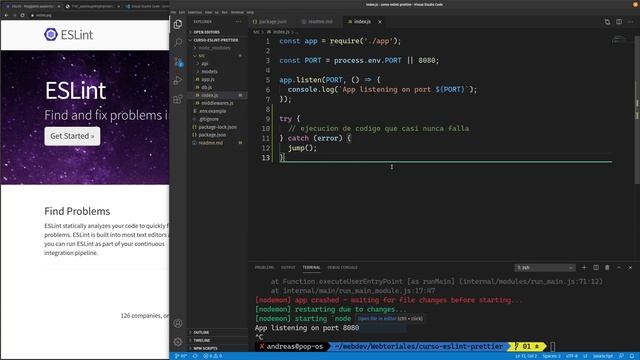Click the browser address bar showing eslint.org
The width and height of the screenshot is (640, 360).
click(x=98, y=15)
